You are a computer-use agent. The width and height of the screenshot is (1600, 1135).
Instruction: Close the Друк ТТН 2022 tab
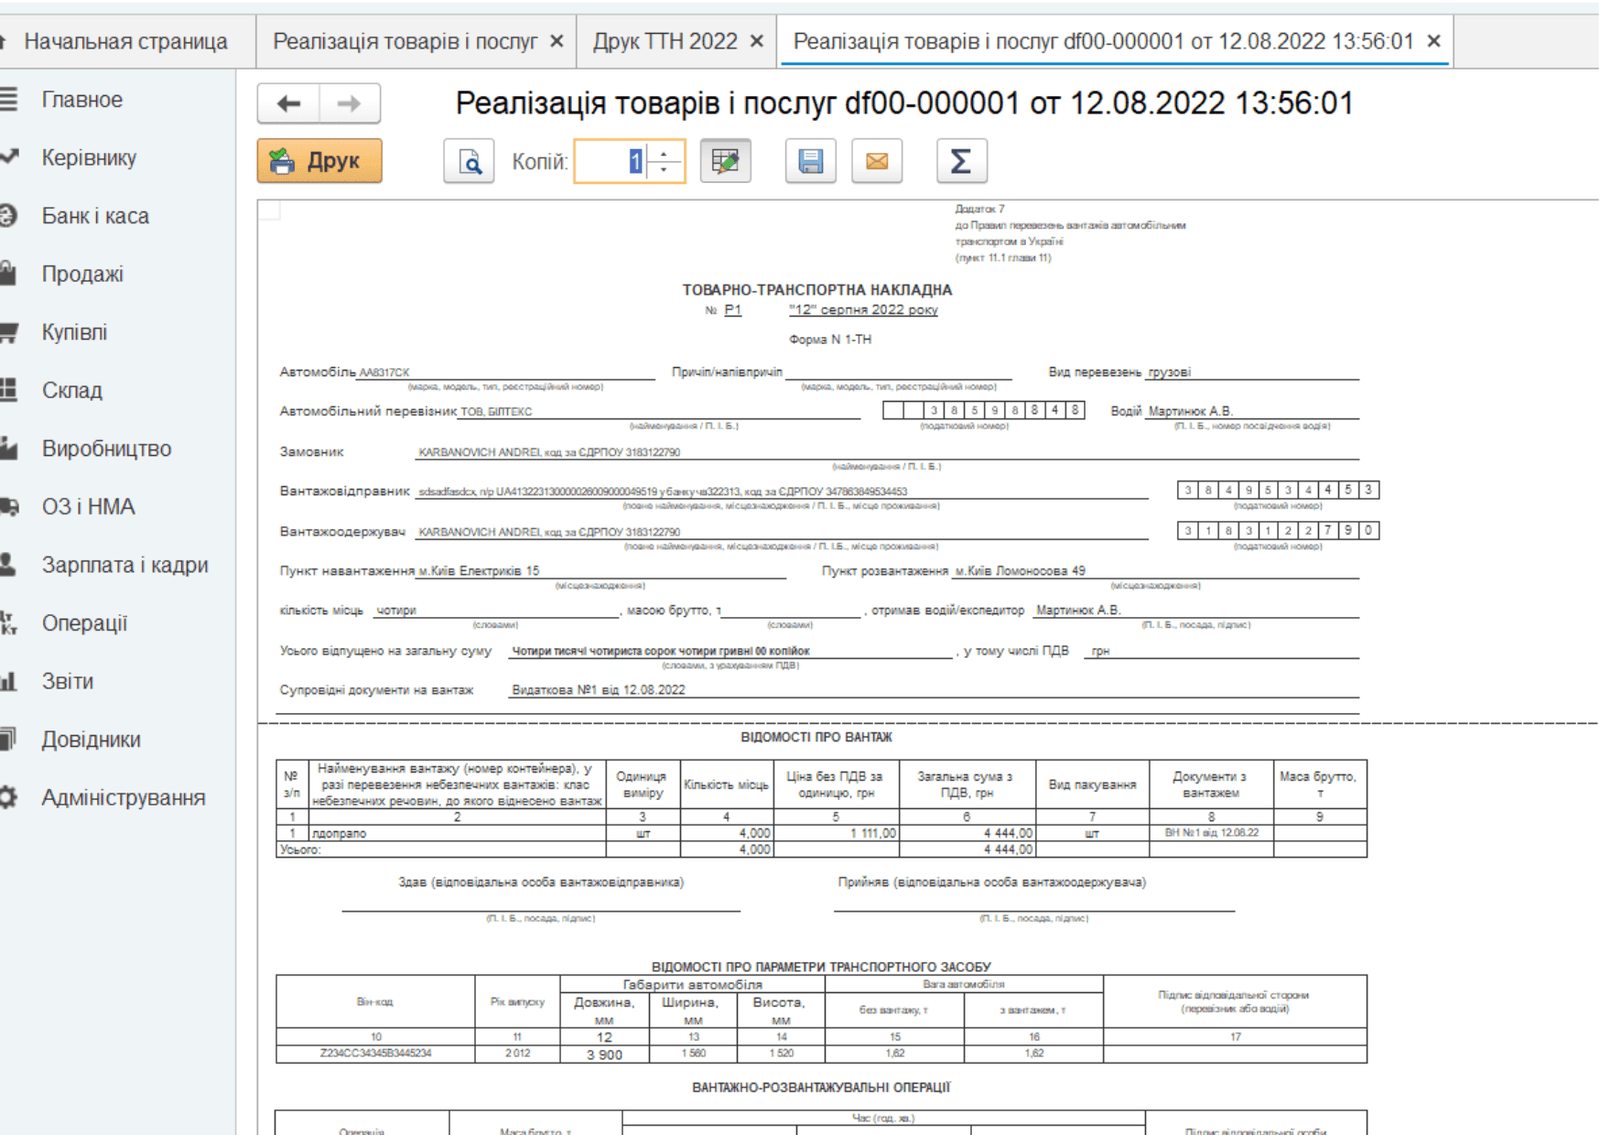point(757,42)
